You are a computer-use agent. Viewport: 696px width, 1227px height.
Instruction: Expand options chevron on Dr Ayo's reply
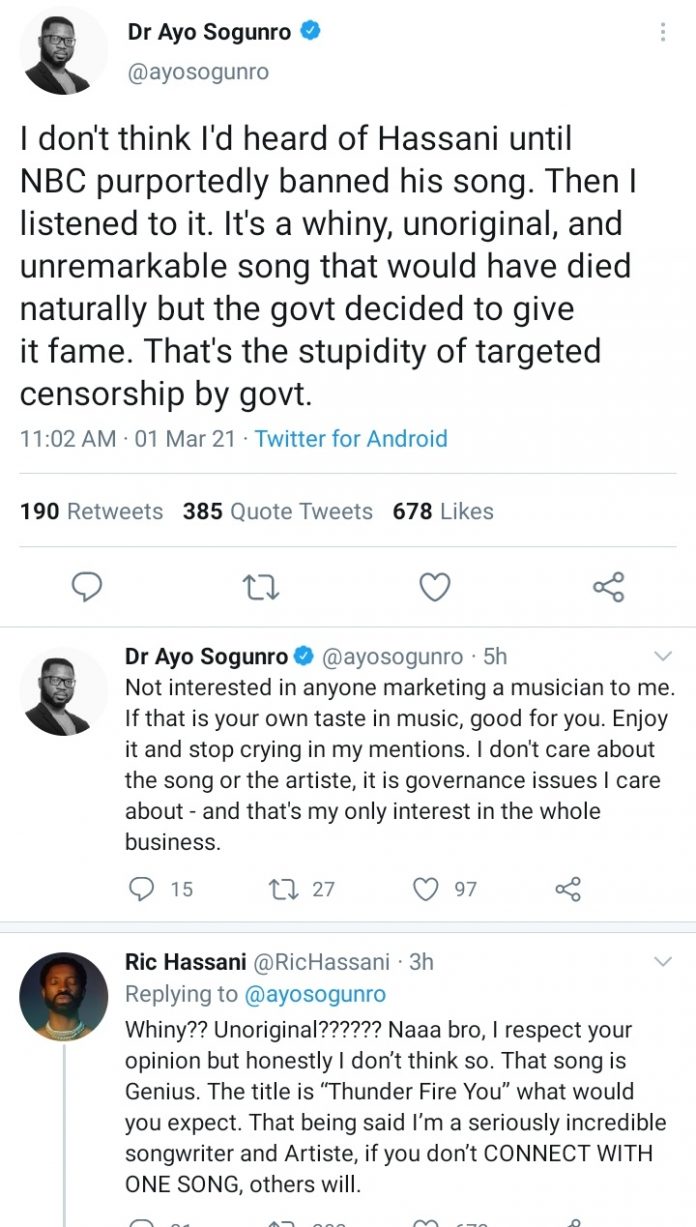662,656
